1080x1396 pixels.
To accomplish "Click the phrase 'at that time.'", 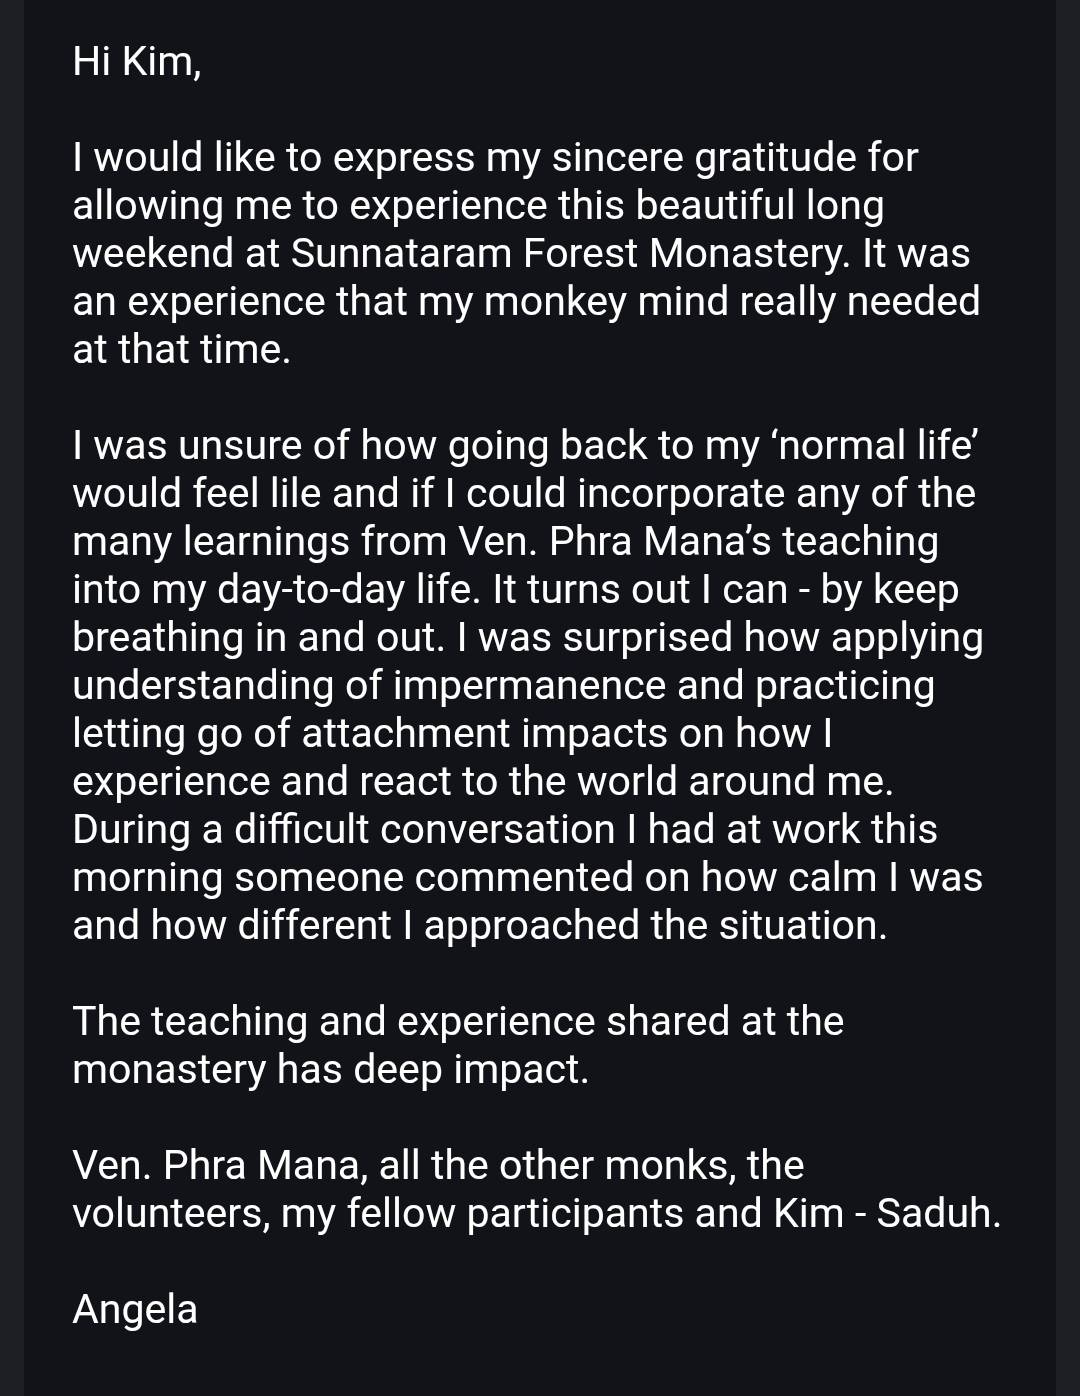I will point(181,349).
